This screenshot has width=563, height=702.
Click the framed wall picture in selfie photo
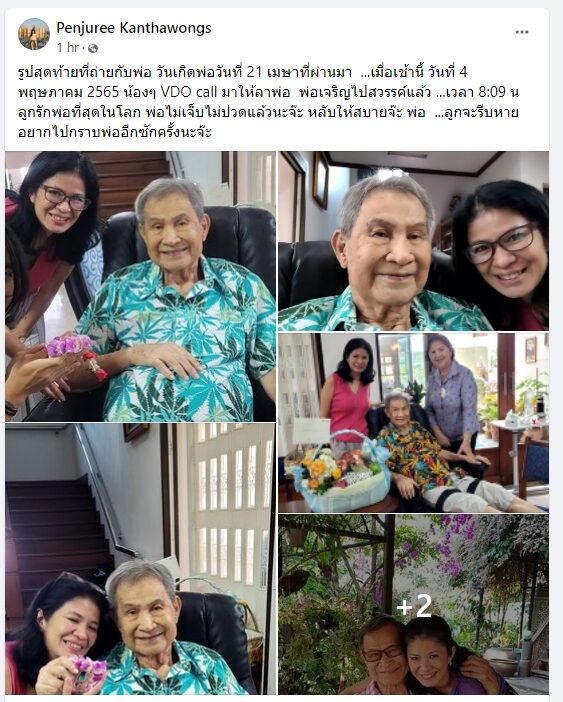[x=320, y=179]
